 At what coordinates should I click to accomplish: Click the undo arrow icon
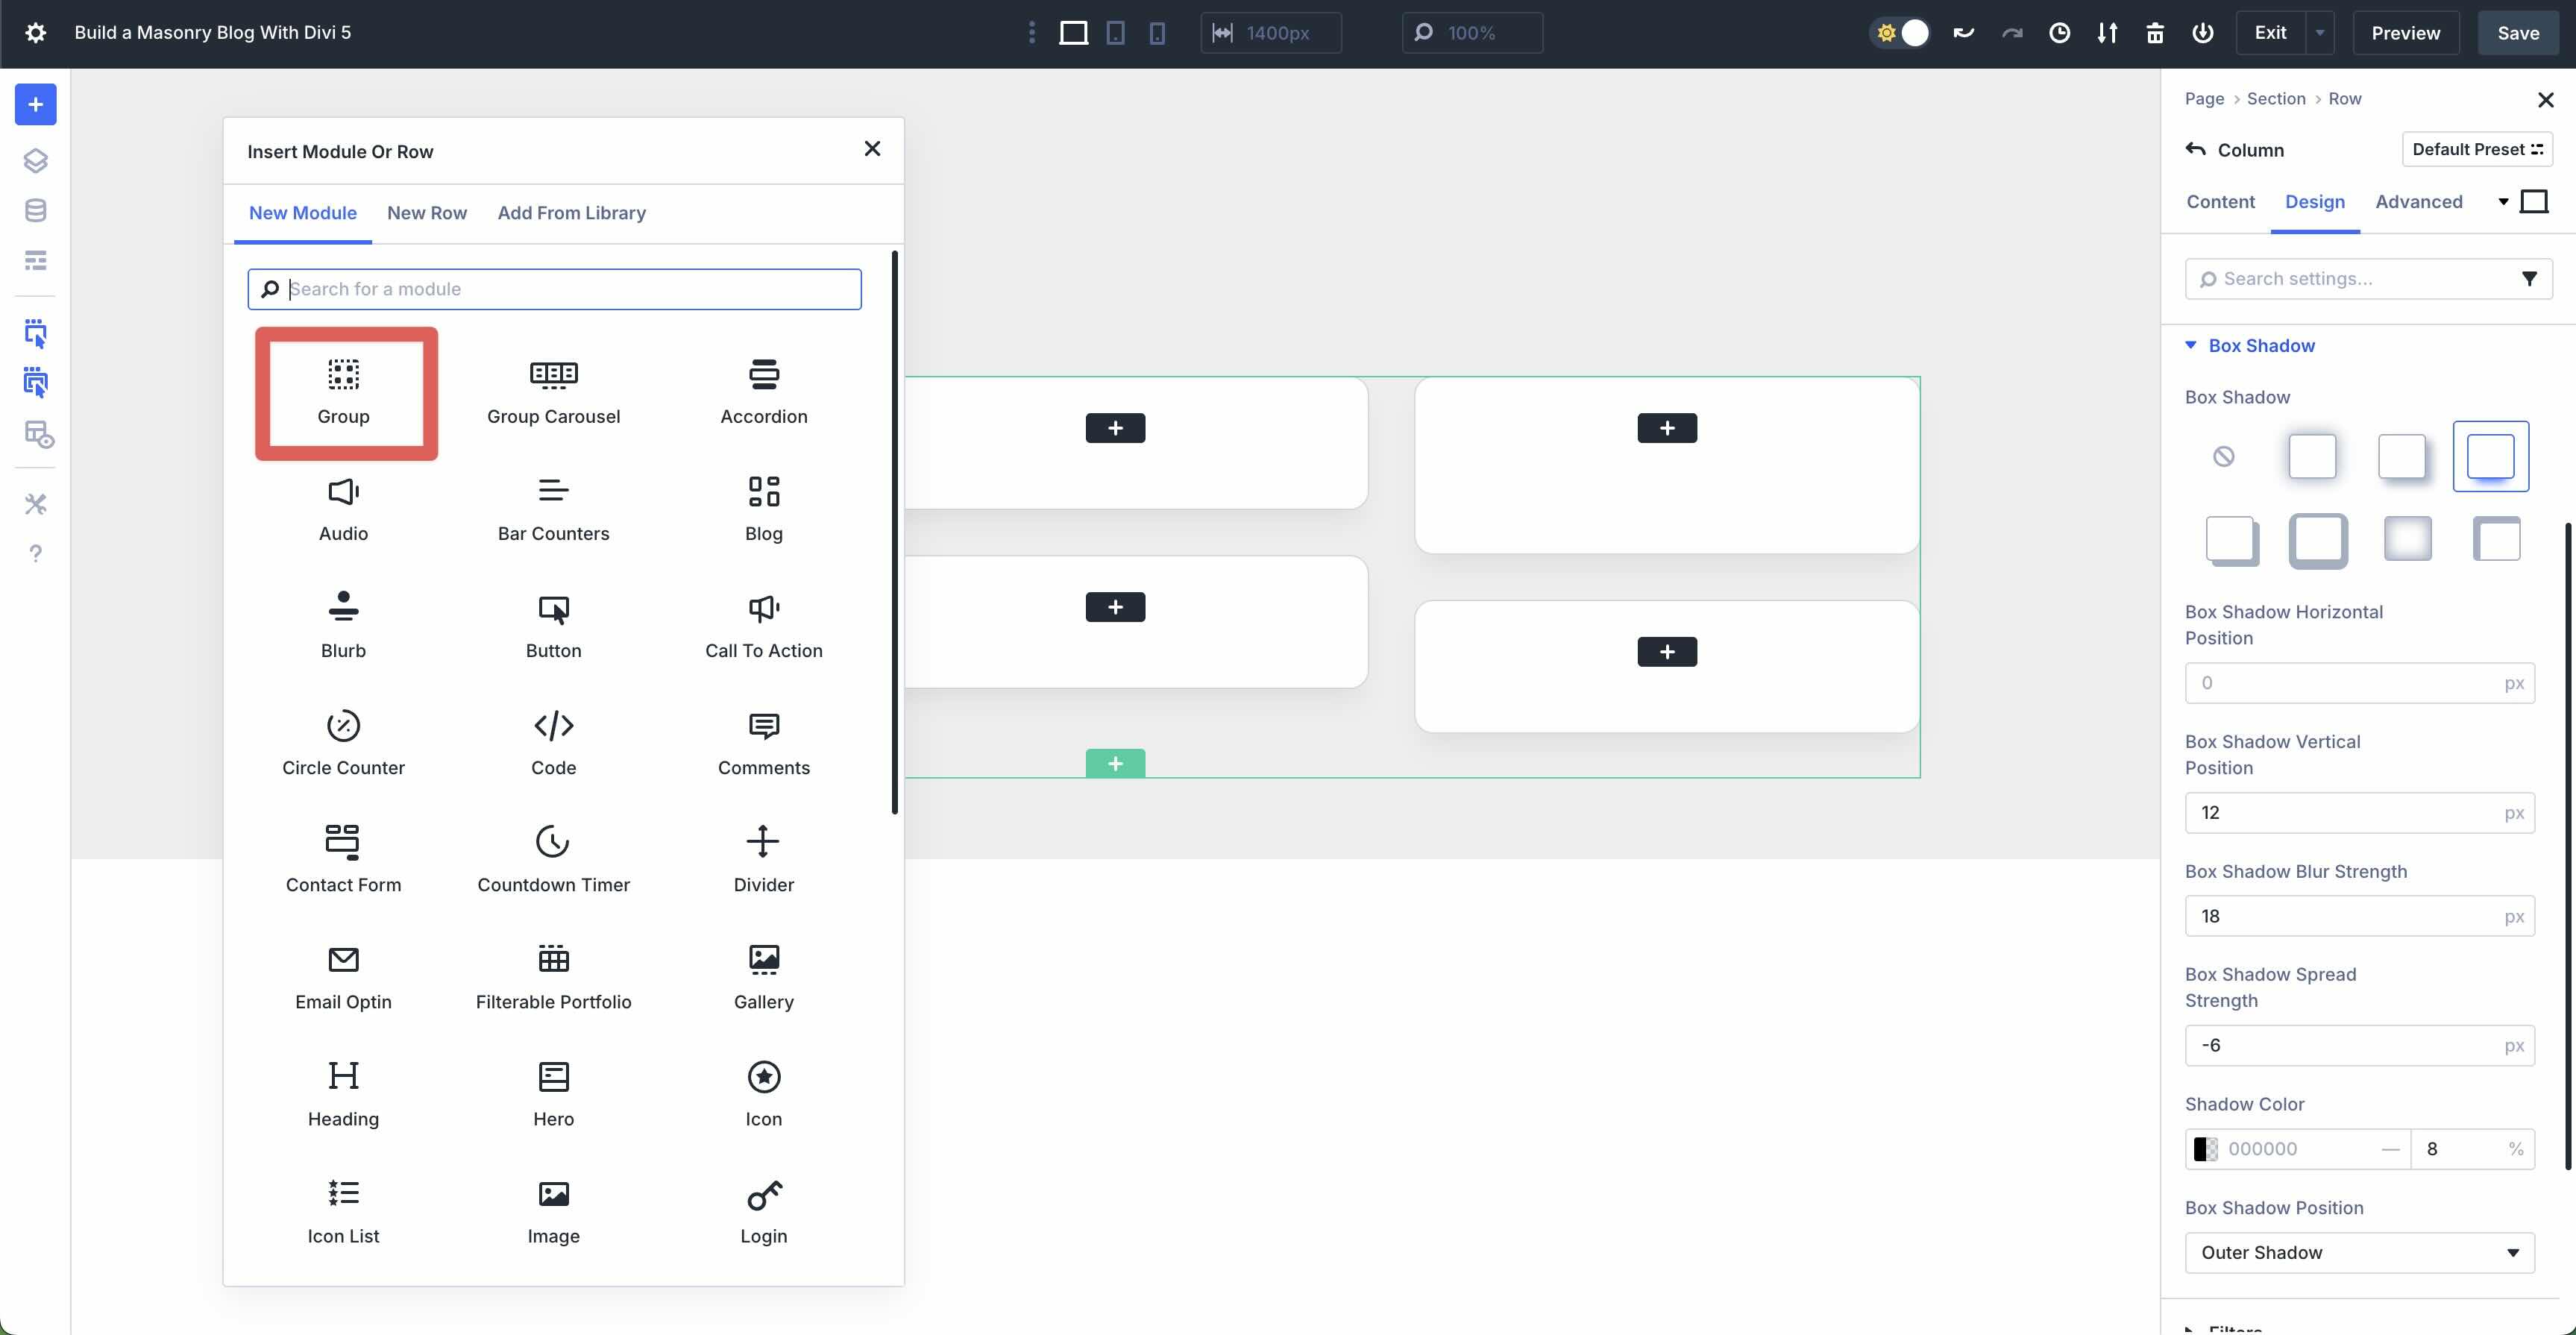1963,32
